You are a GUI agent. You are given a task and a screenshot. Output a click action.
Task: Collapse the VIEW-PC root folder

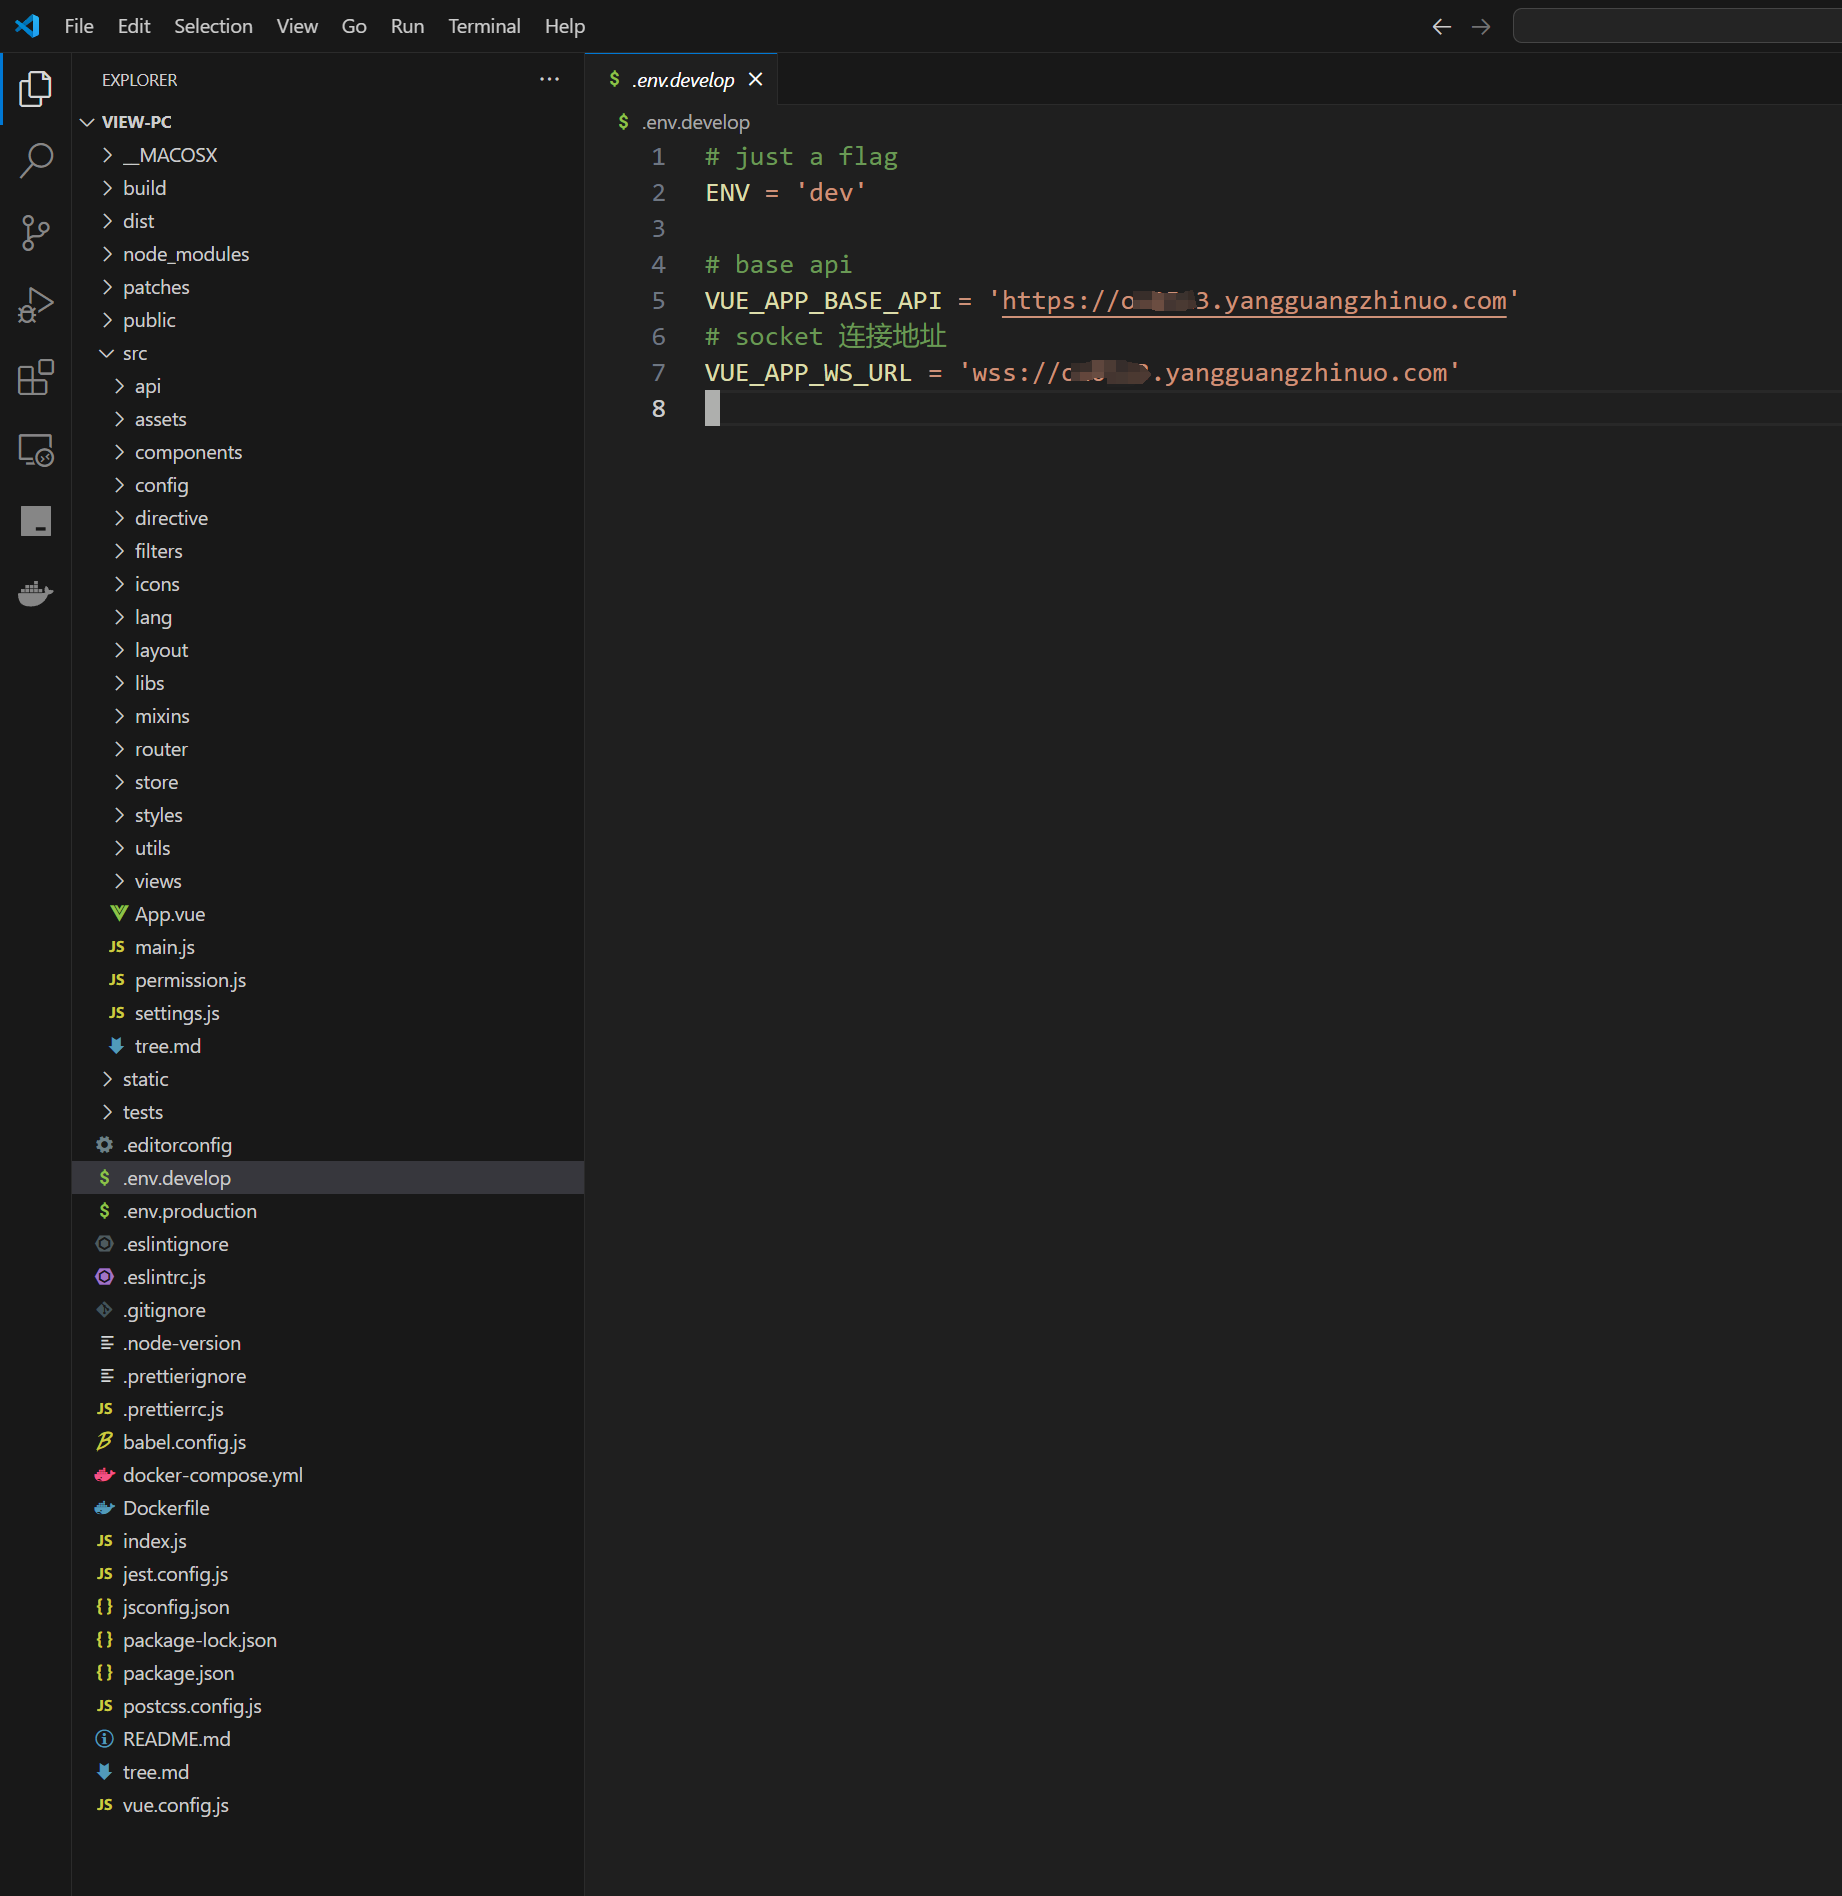88,122
